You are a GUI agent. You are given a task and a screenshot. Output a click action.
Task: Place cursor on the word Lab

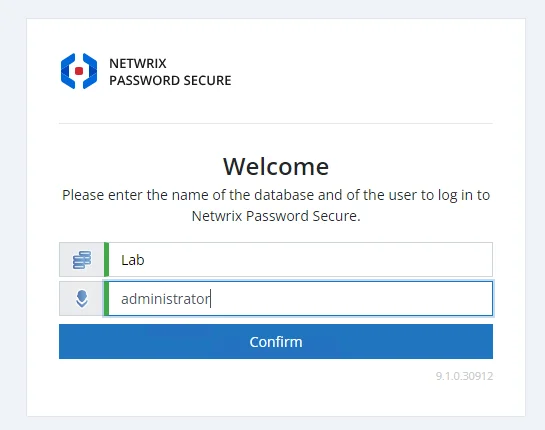pos(133,260)
